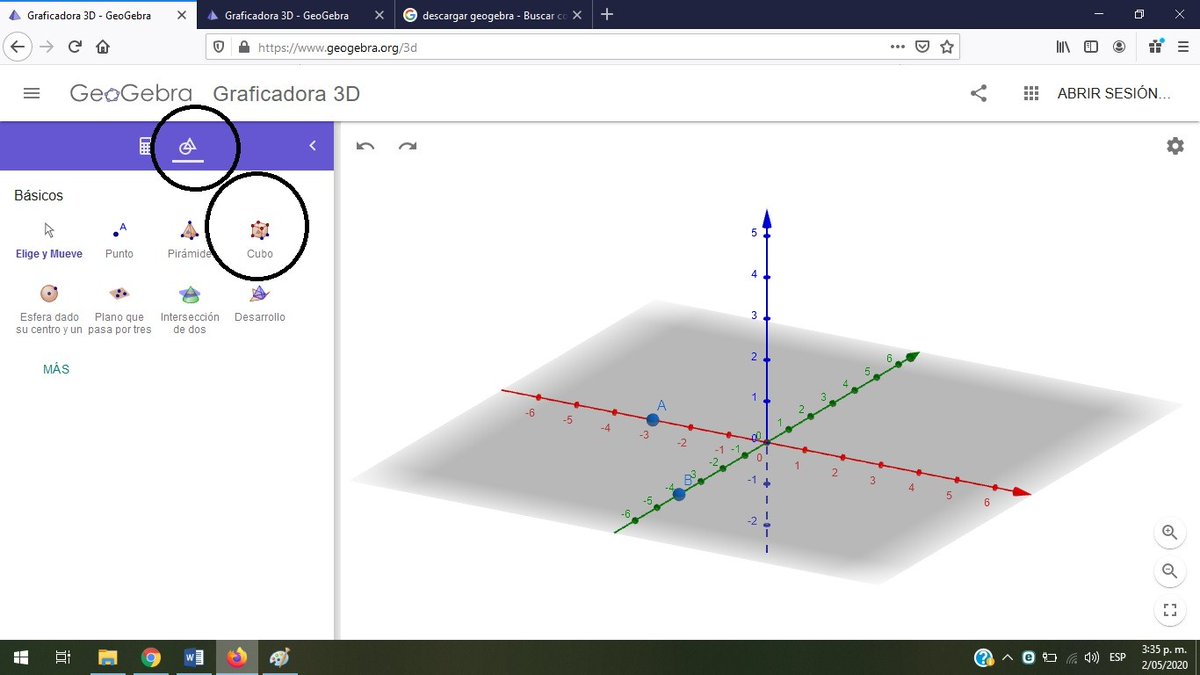Open Microsoft Word from the taskbar
Image resolution: width=1200 pixels, height=675 pixels.
click(194, 657)
